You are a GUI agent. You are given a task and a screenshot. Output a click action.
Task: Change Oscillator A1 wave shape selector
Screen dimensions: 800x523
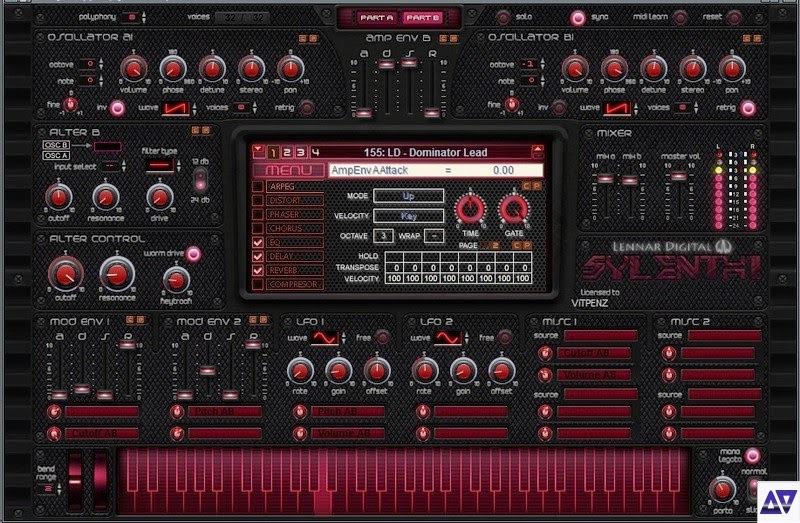coord(177,108)
